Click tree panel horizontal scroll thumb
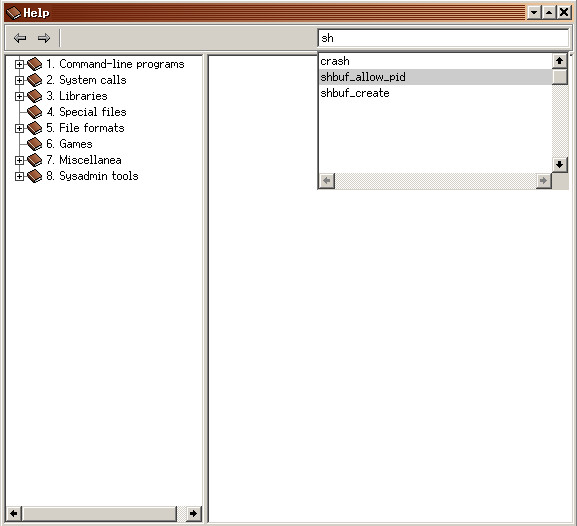The image size is (577, 526). pyautogui.click(x=99, y=513)
